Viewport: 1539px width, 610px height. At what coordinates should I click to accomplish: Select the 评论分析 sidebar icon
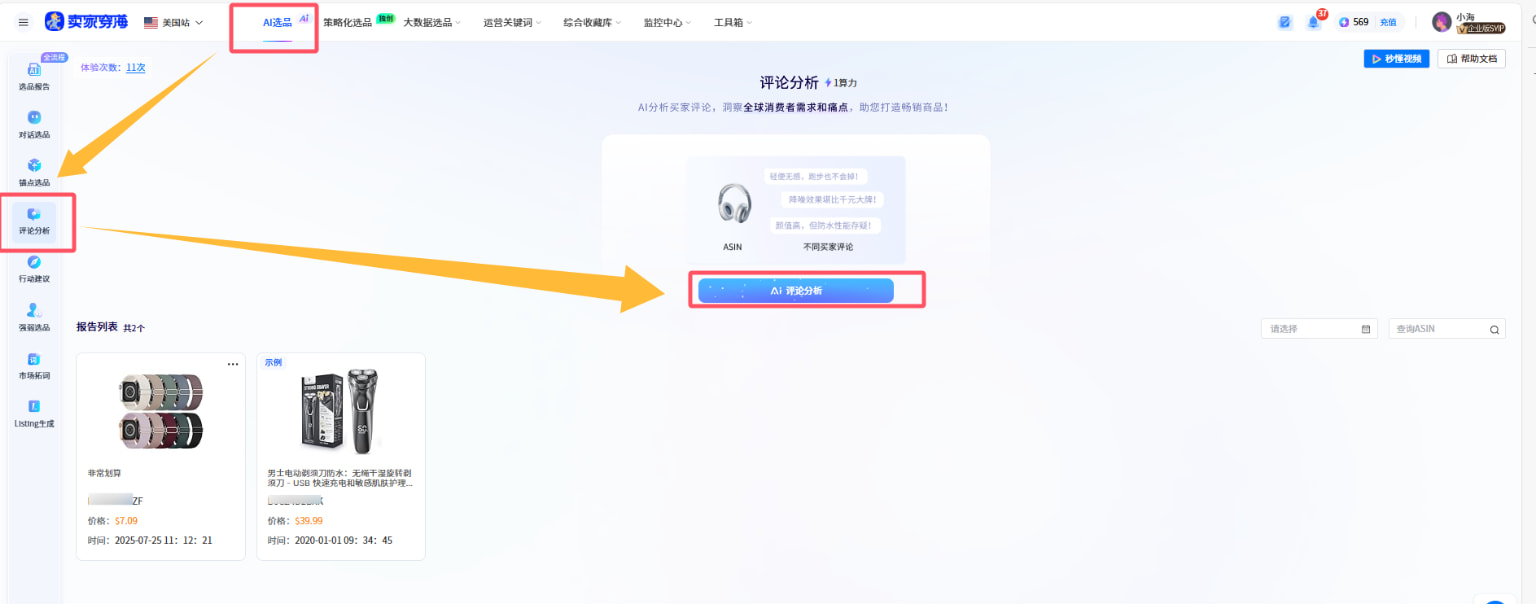(x=35, y=222)
